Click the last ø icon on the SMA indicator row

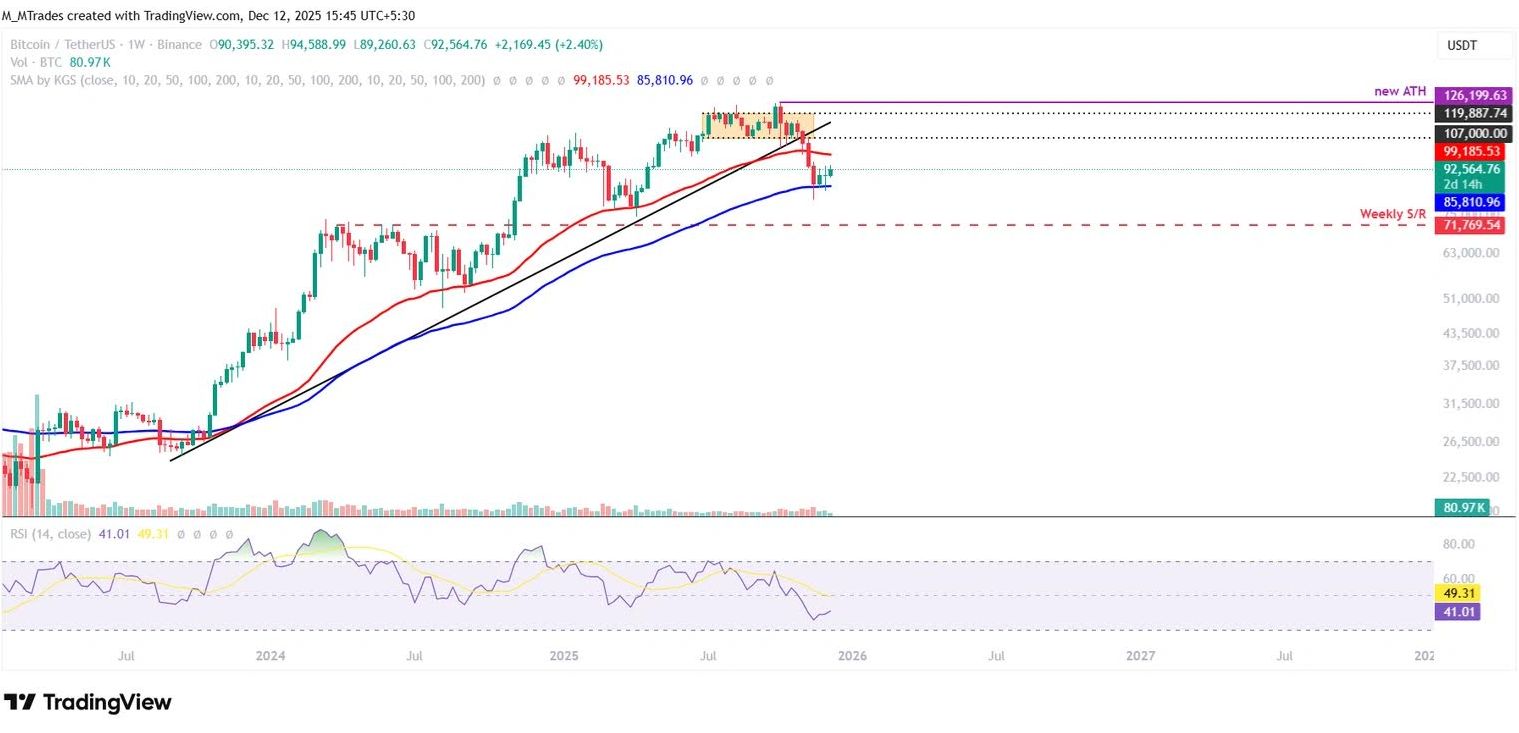769,80
